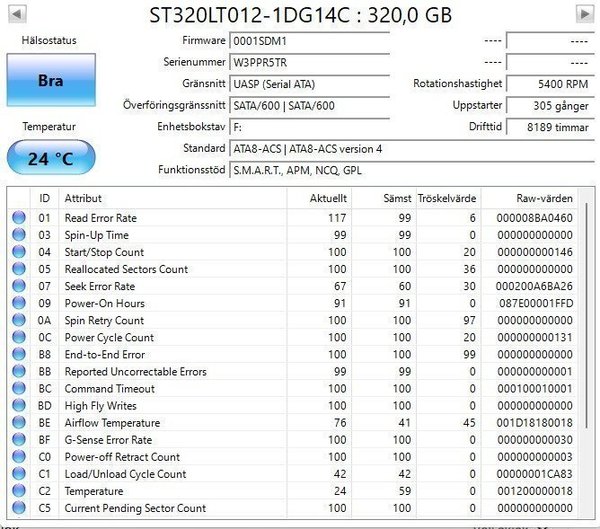This screenshot has height=529, width=600.
Task: Click status orb for Read Error Rate
Action: [18, 218]
